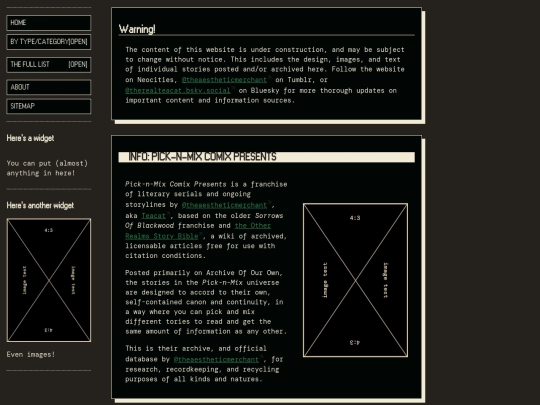540x405 pixels.
Task: Click the 'Even images!' caption
Action: tap(31, 354)
